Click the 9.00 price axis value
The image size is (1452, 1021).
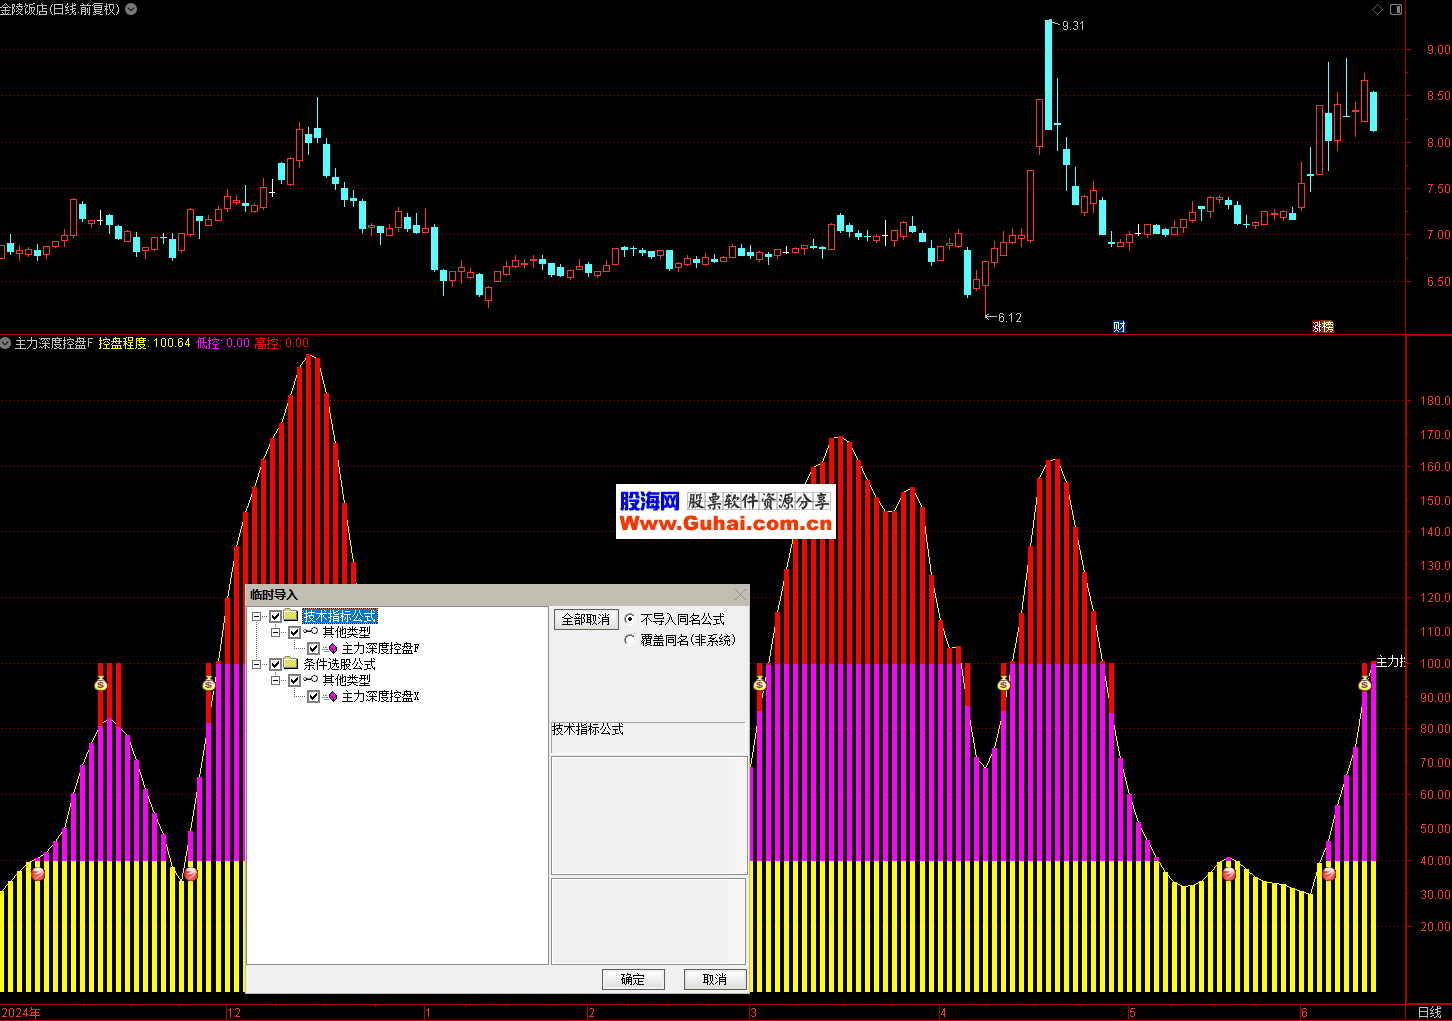1438,50
